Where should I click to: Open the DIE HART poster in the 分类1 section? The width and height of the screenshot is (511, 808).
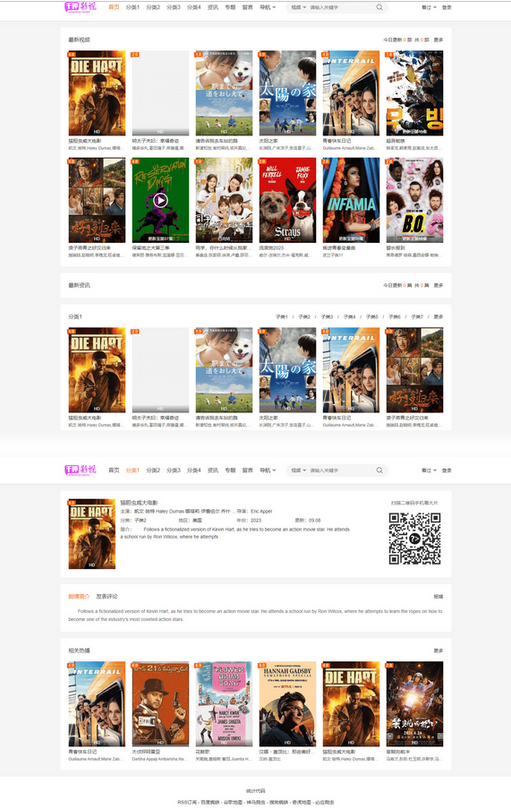click(x=97, y=370)
